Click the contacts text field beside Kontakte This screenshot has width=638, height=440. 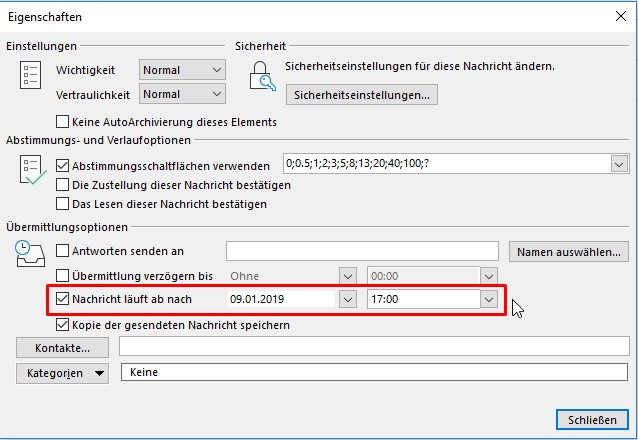pos(374,346)
